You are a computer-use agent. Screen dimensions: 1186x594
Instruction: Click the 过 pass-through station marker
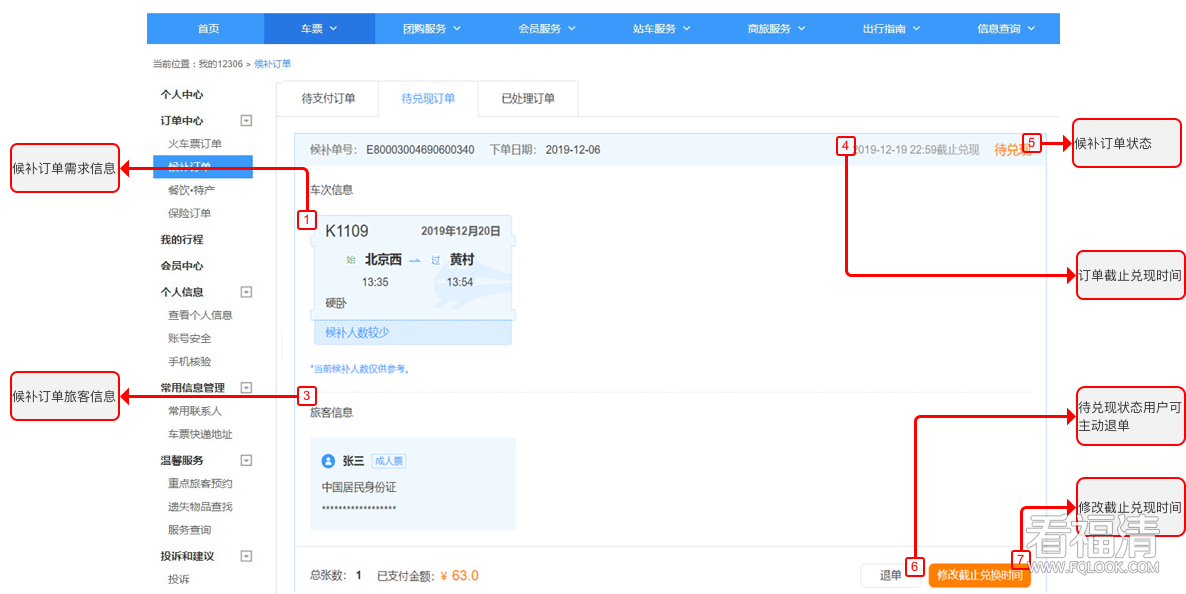[435, 260]
